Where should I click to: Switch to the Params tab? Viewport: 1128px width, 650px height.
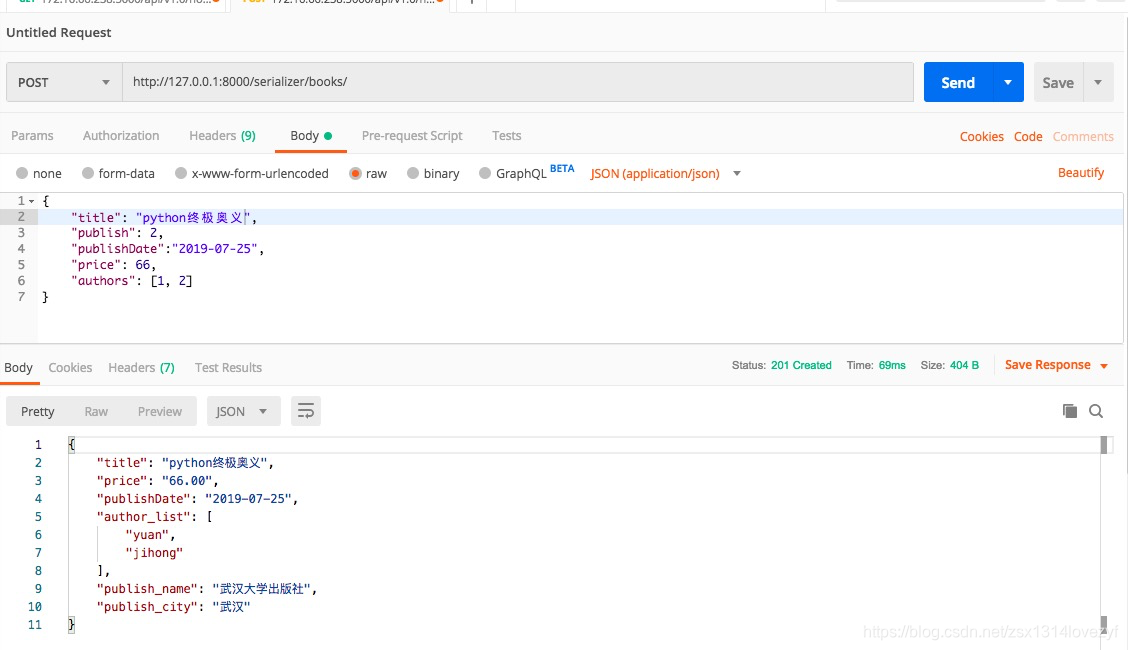[x=32, y=136]
